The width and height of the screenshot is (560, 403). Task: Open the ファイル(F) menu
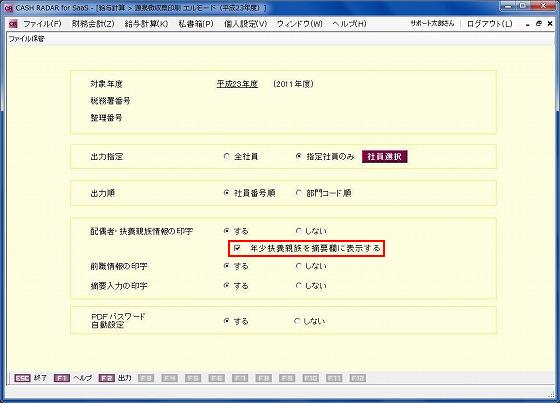tap(42, 24)
